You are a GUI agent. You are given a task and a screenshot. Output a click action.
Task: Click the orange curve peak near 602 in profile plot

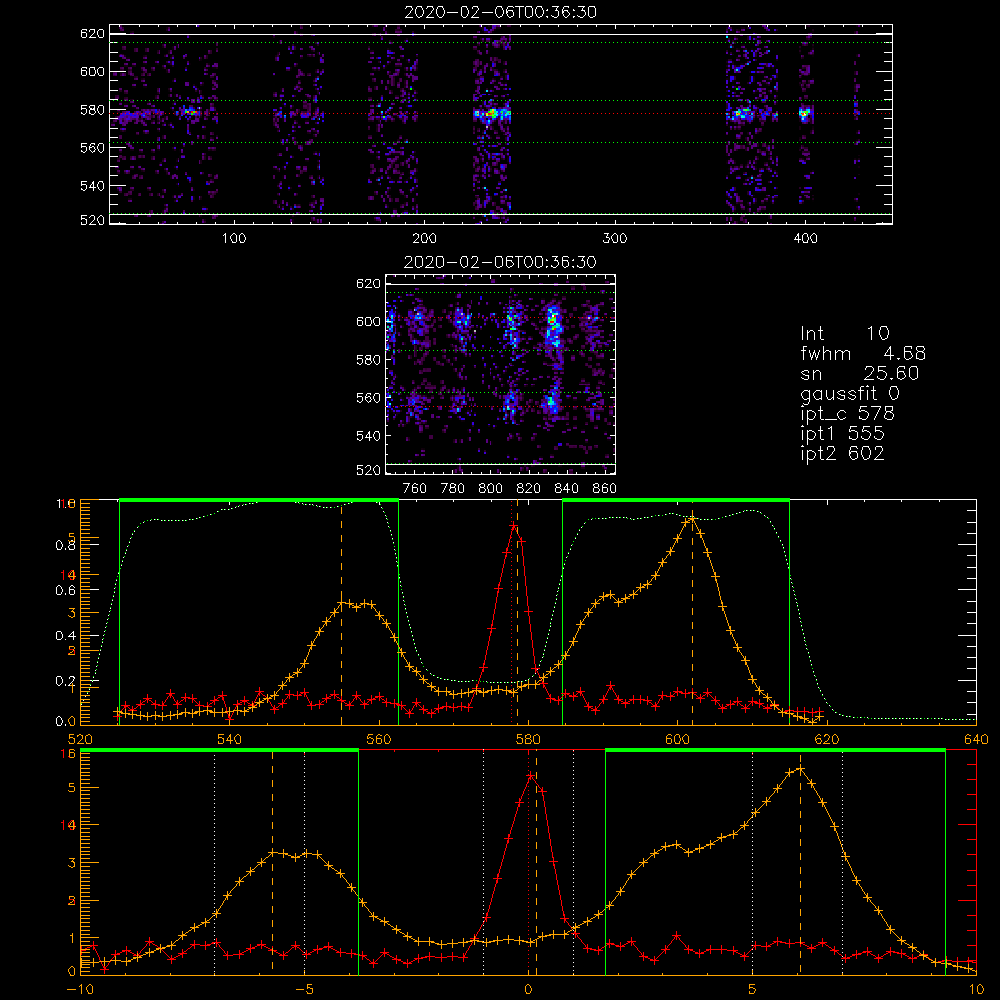pos(693,518)
